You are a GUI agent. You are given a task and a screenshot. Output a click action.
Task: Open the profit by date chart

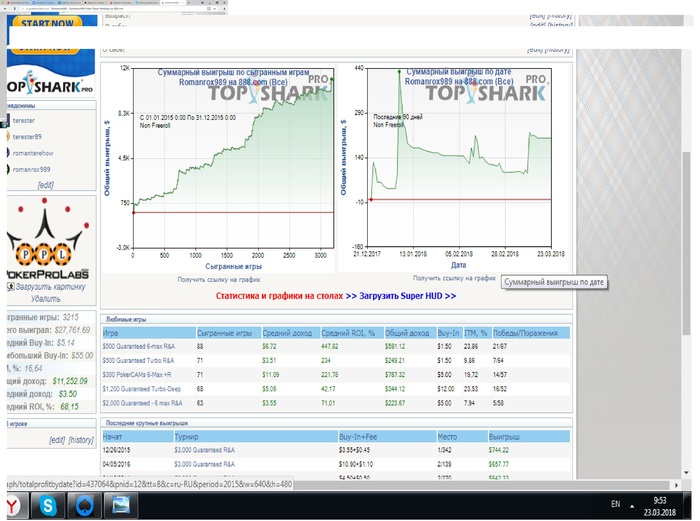click(454, 169)
